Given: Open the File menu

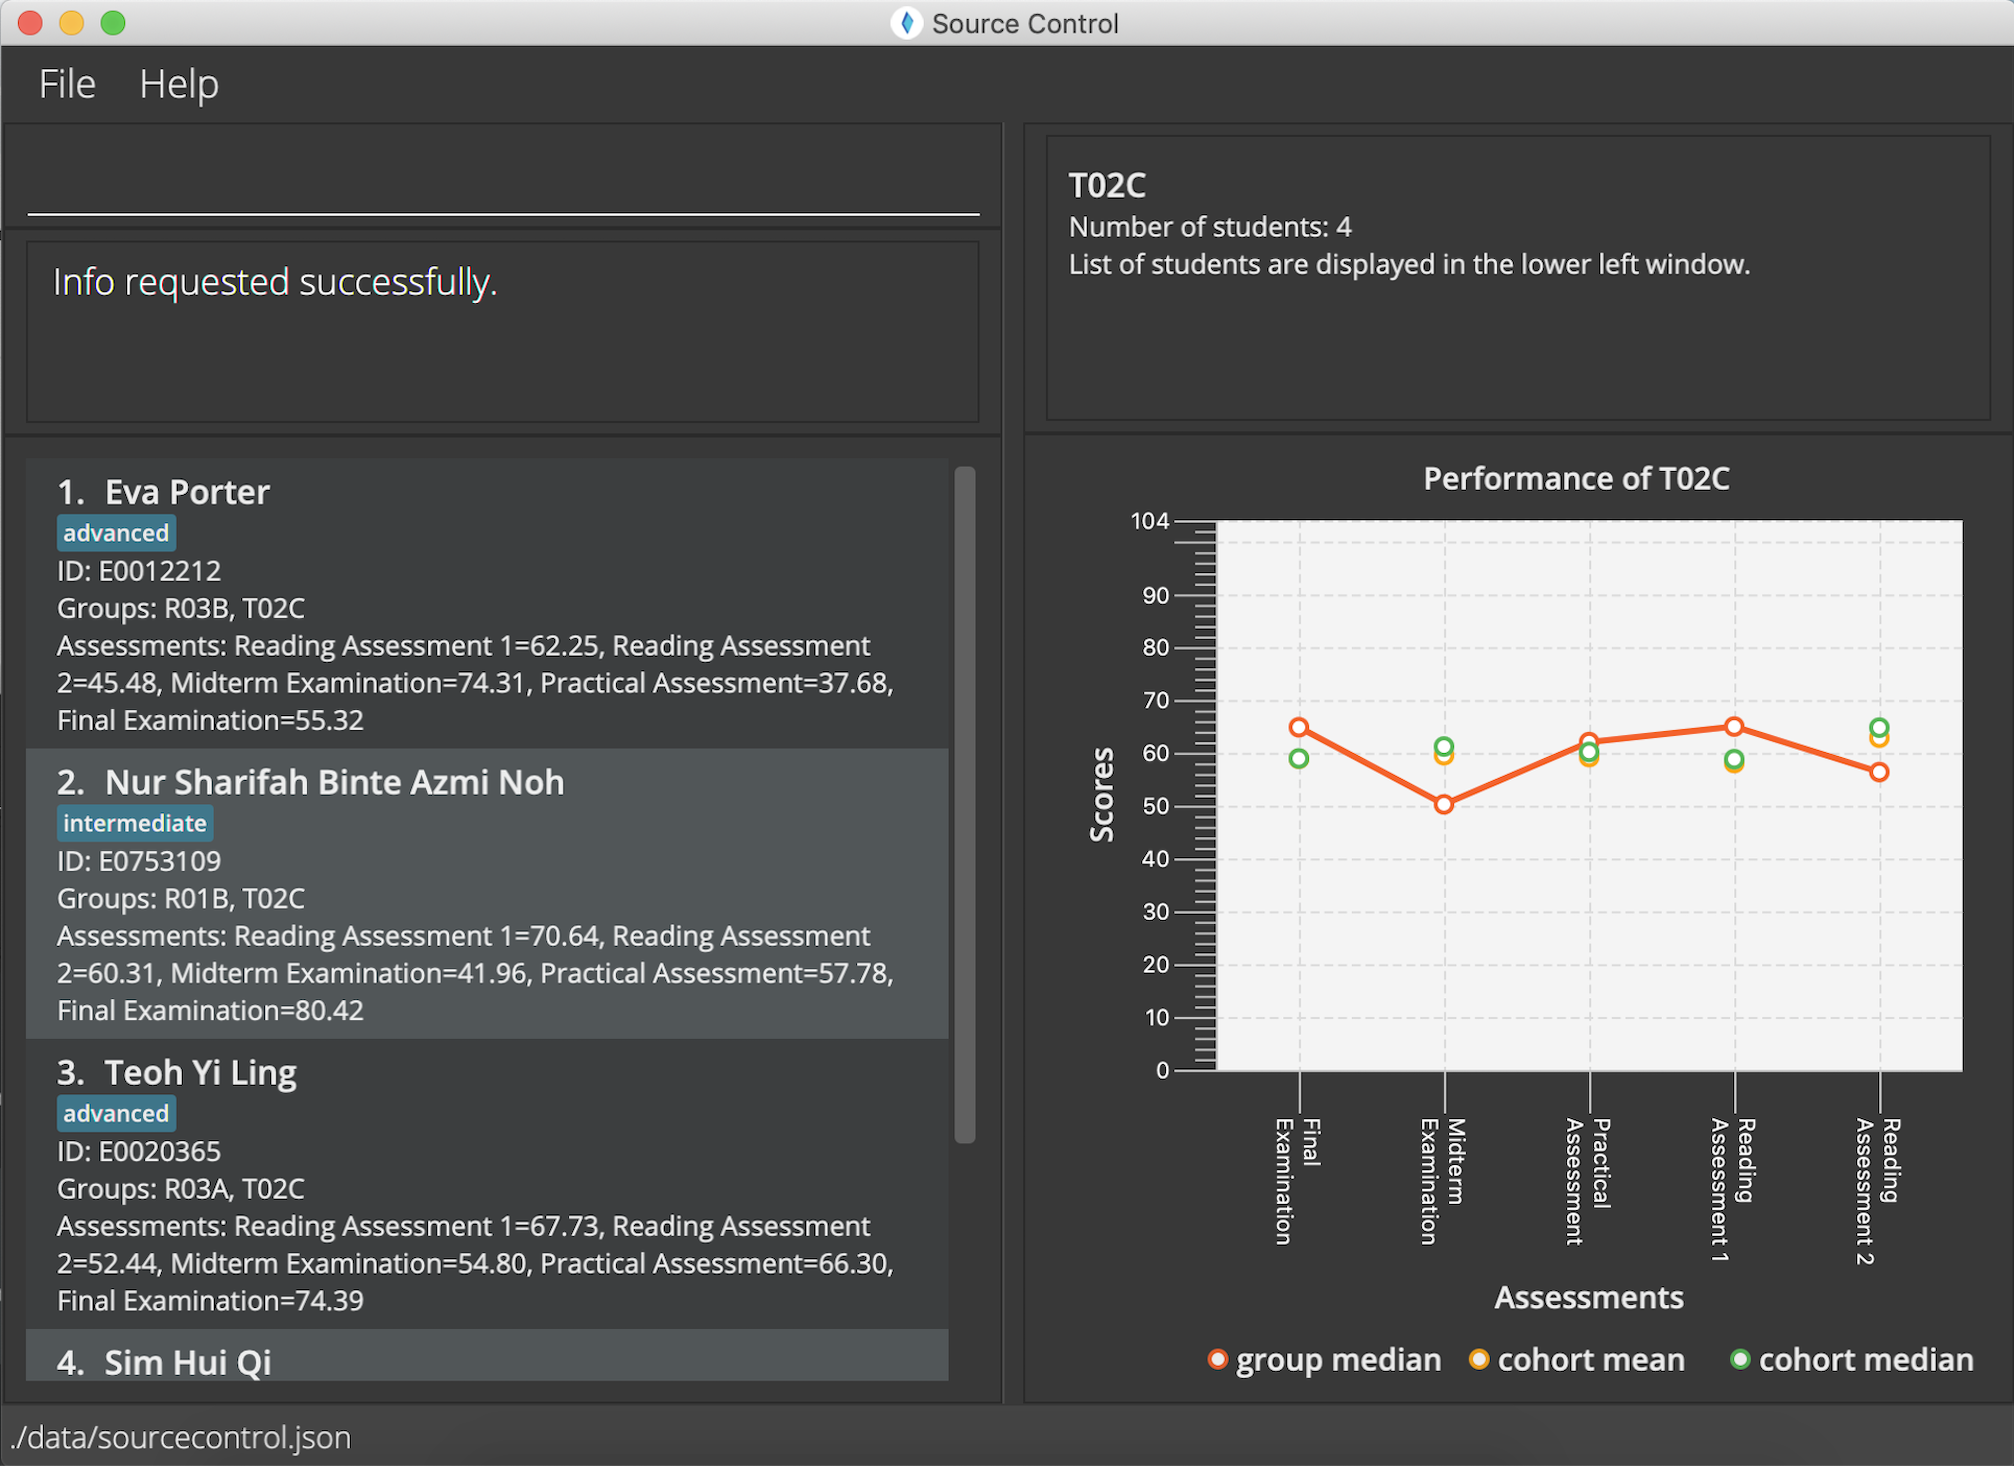Looking at the screenshot, I should pyautogui.click(x=67, y=84).
